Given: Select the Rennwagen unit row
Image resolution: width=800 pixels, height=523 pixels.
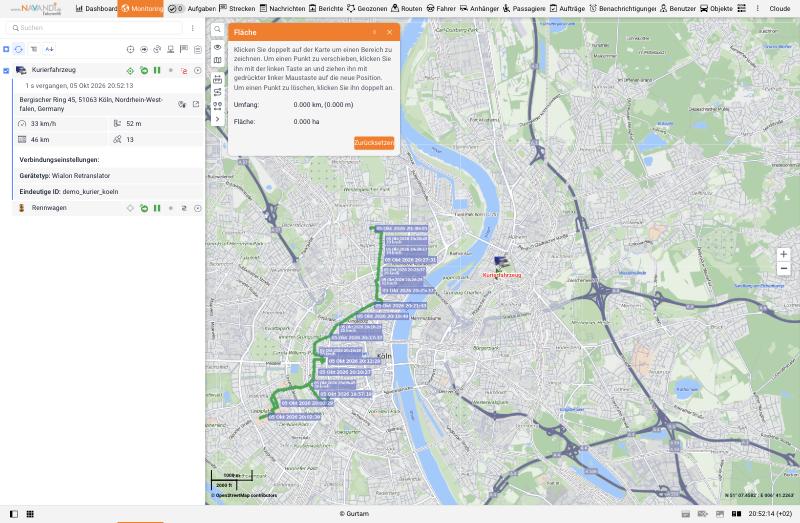Looking at the screenshot, I should click(108, 208).
